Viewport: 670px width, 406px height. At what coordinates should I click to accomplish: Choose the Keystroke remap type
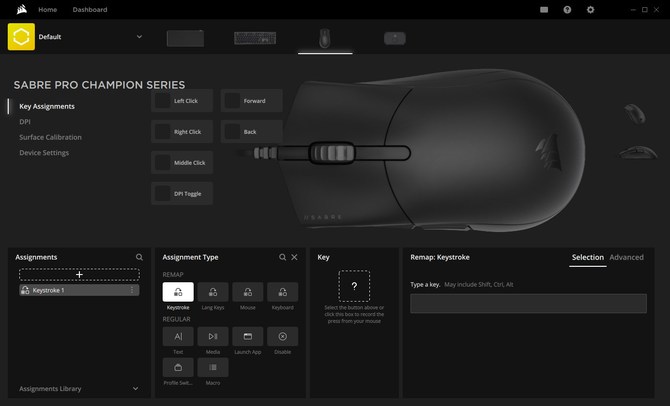[x=178, y=292]
